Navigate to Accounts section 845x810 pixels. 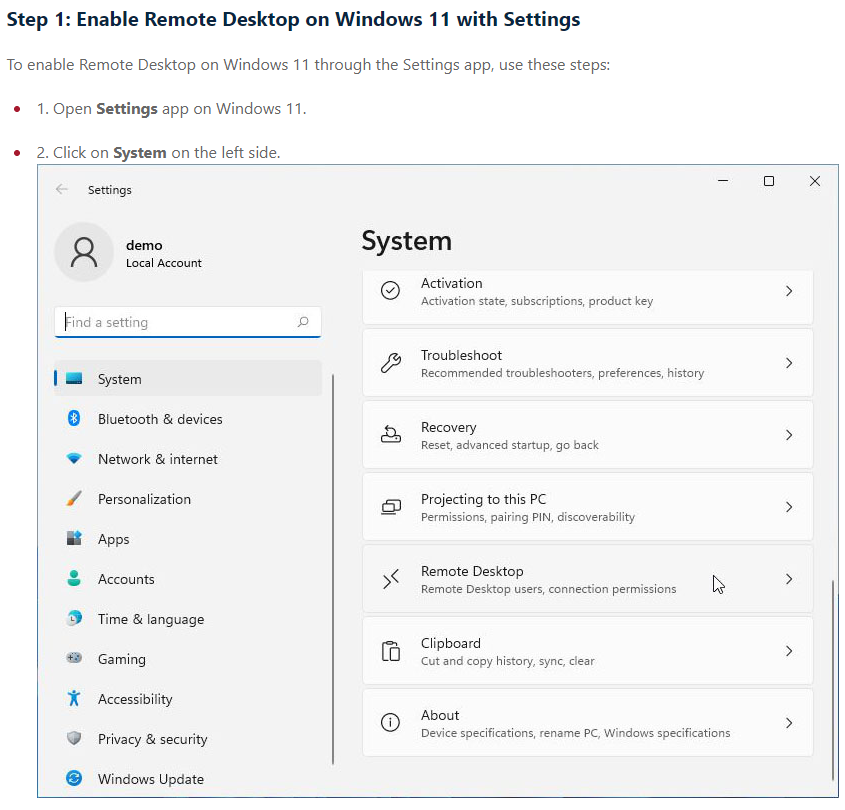coord(188,579)
